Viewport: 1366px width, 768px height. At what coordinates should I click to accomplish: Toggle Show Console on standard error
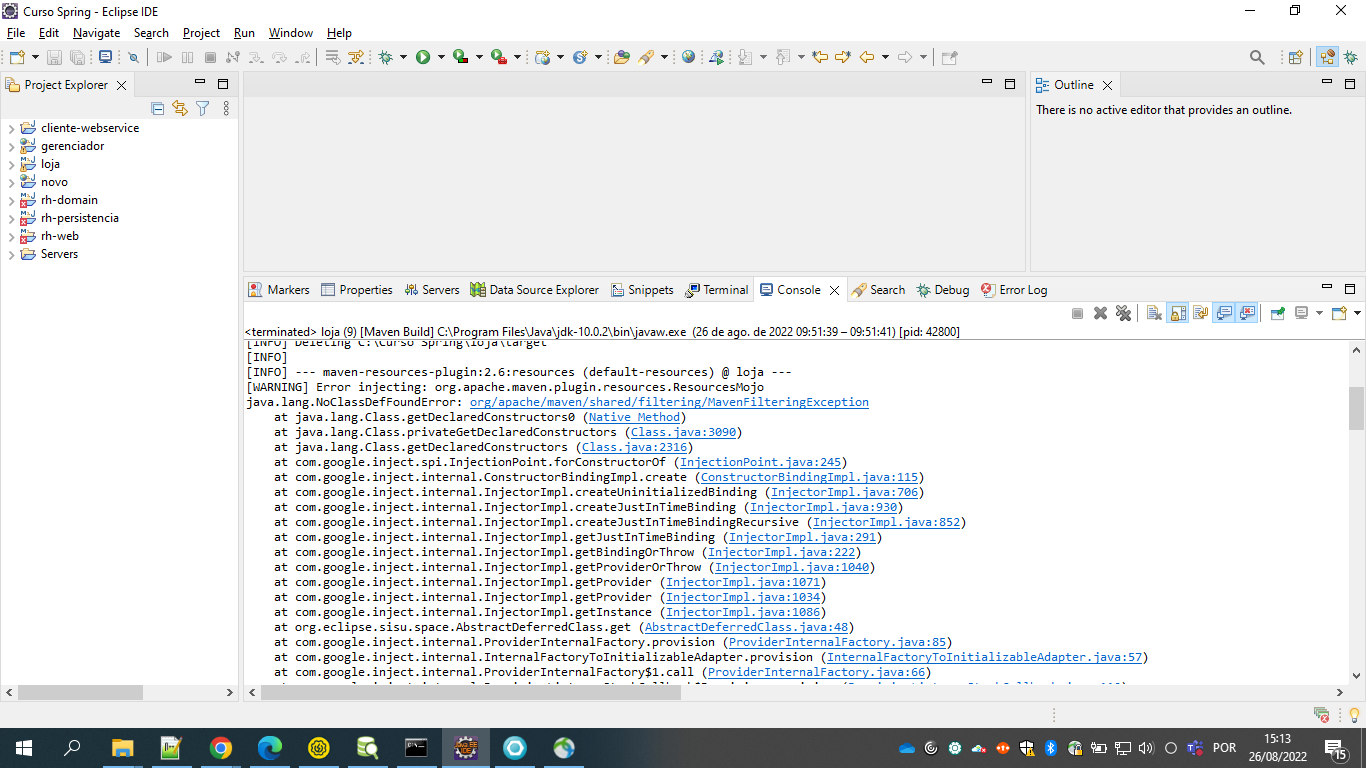coord(1247,313)
